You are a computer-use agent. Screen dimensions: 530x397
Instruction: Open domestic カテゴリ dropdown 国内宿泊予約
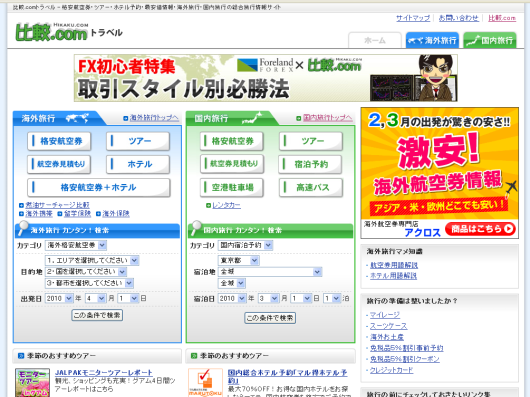click(x=245, y=245)
